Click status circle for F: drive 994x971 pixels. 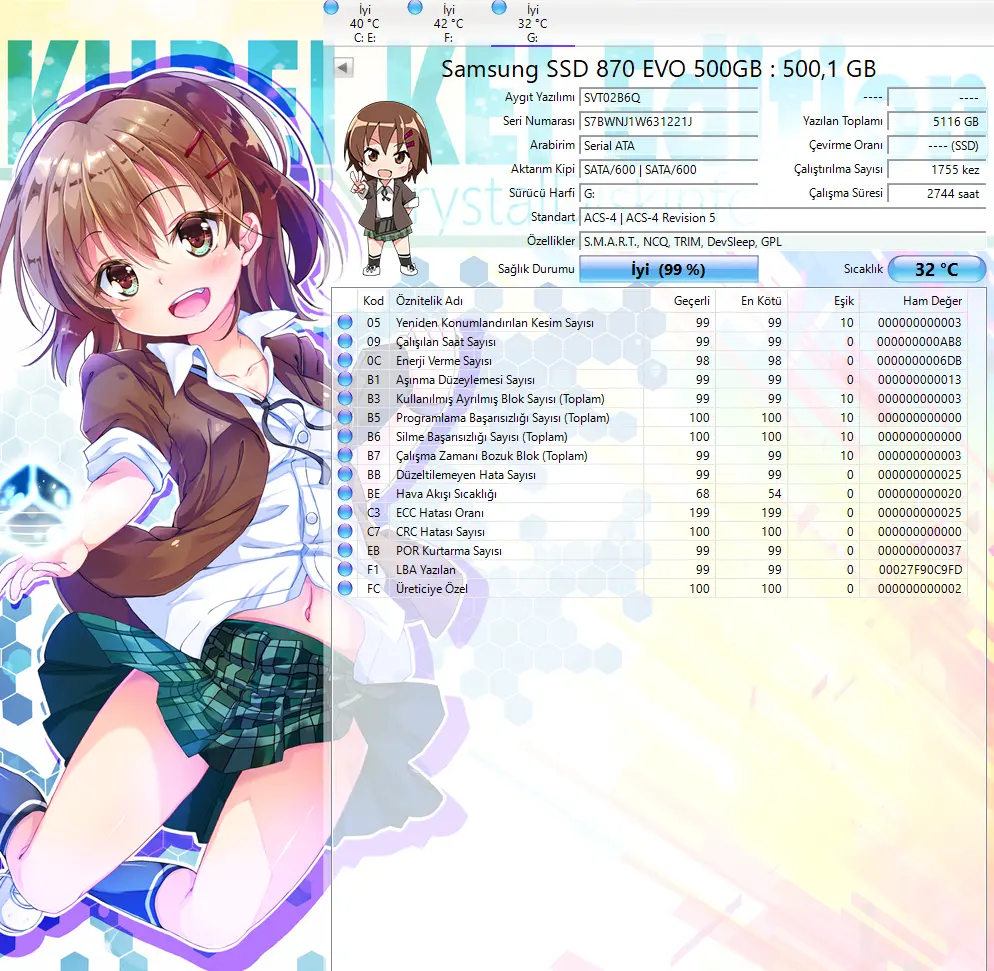click(x=415, y=8)
